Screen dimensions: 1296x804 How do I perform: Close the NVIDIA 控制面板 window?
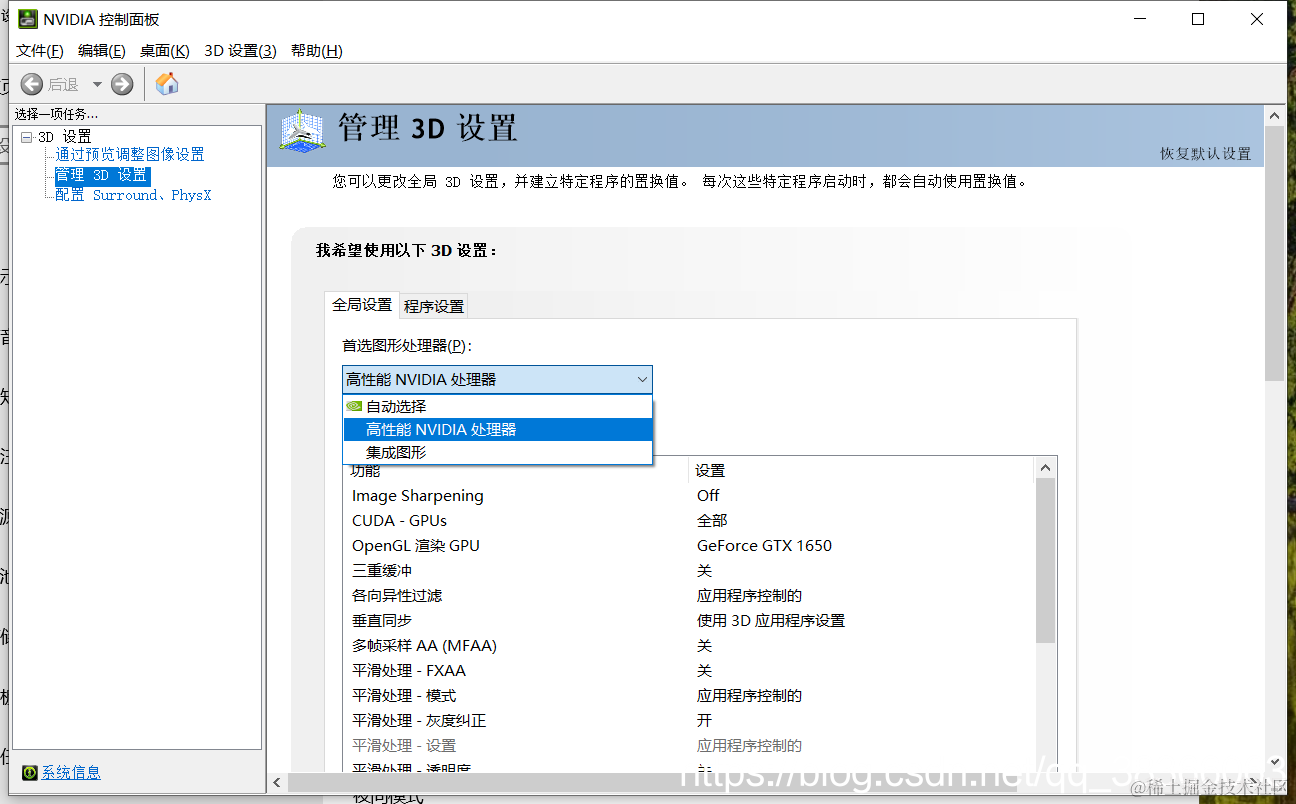click(x=1257, y=19)
